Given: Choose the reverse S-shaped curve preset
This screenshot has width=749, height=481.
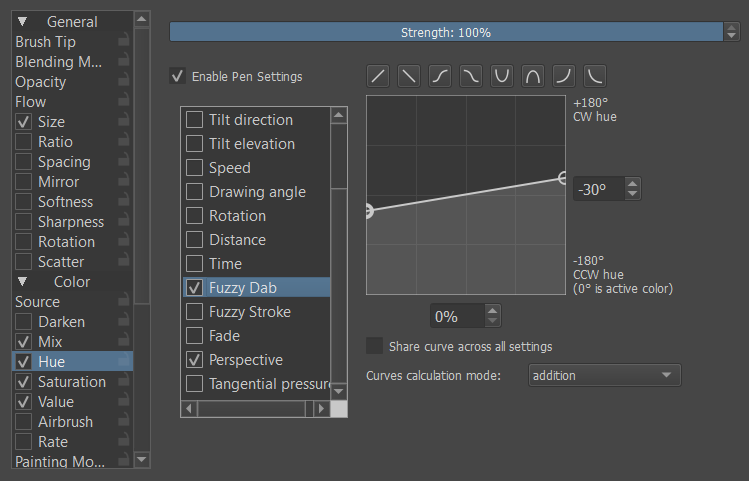Looking at the screenshot, I should pyautogui.click(x=472, y=75).
